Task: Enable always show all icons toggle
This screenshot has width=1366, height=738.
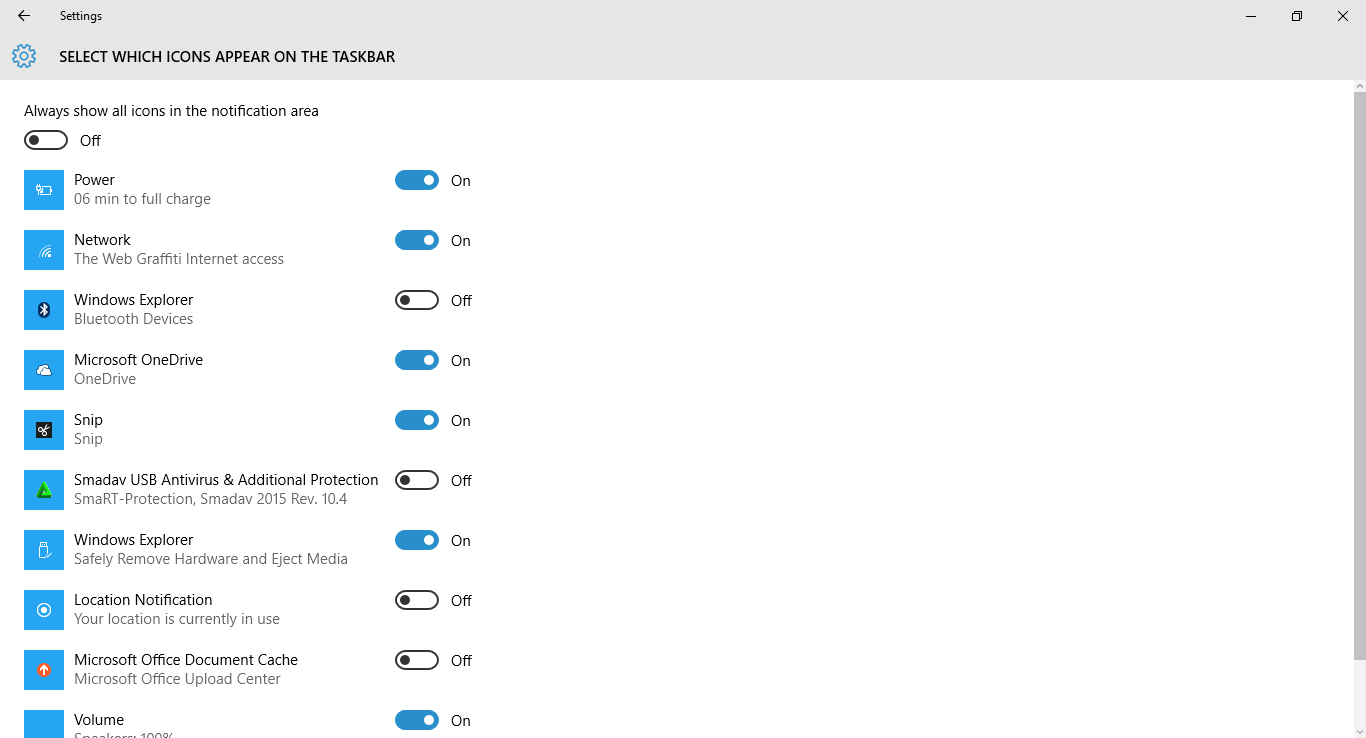Action: pos(46,140)
